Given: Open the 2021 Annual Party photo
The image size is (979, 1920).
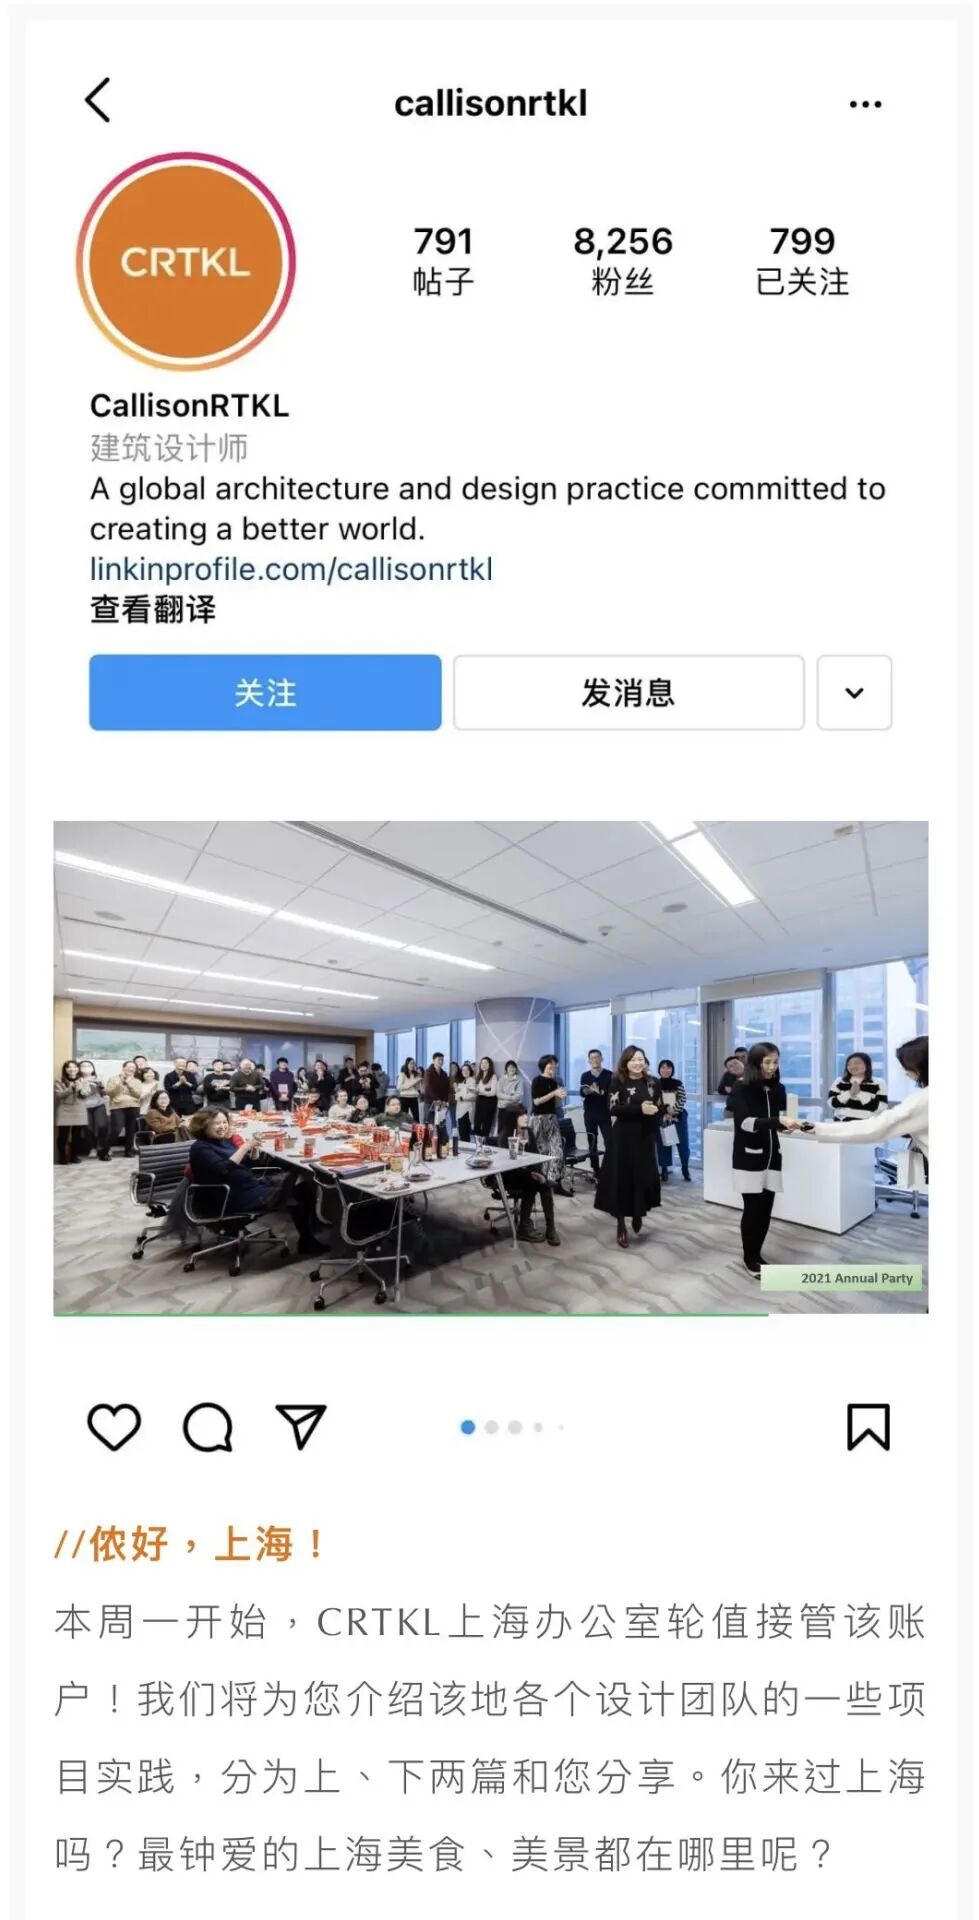Looking at the screenshot, I should pos(490,1067).
